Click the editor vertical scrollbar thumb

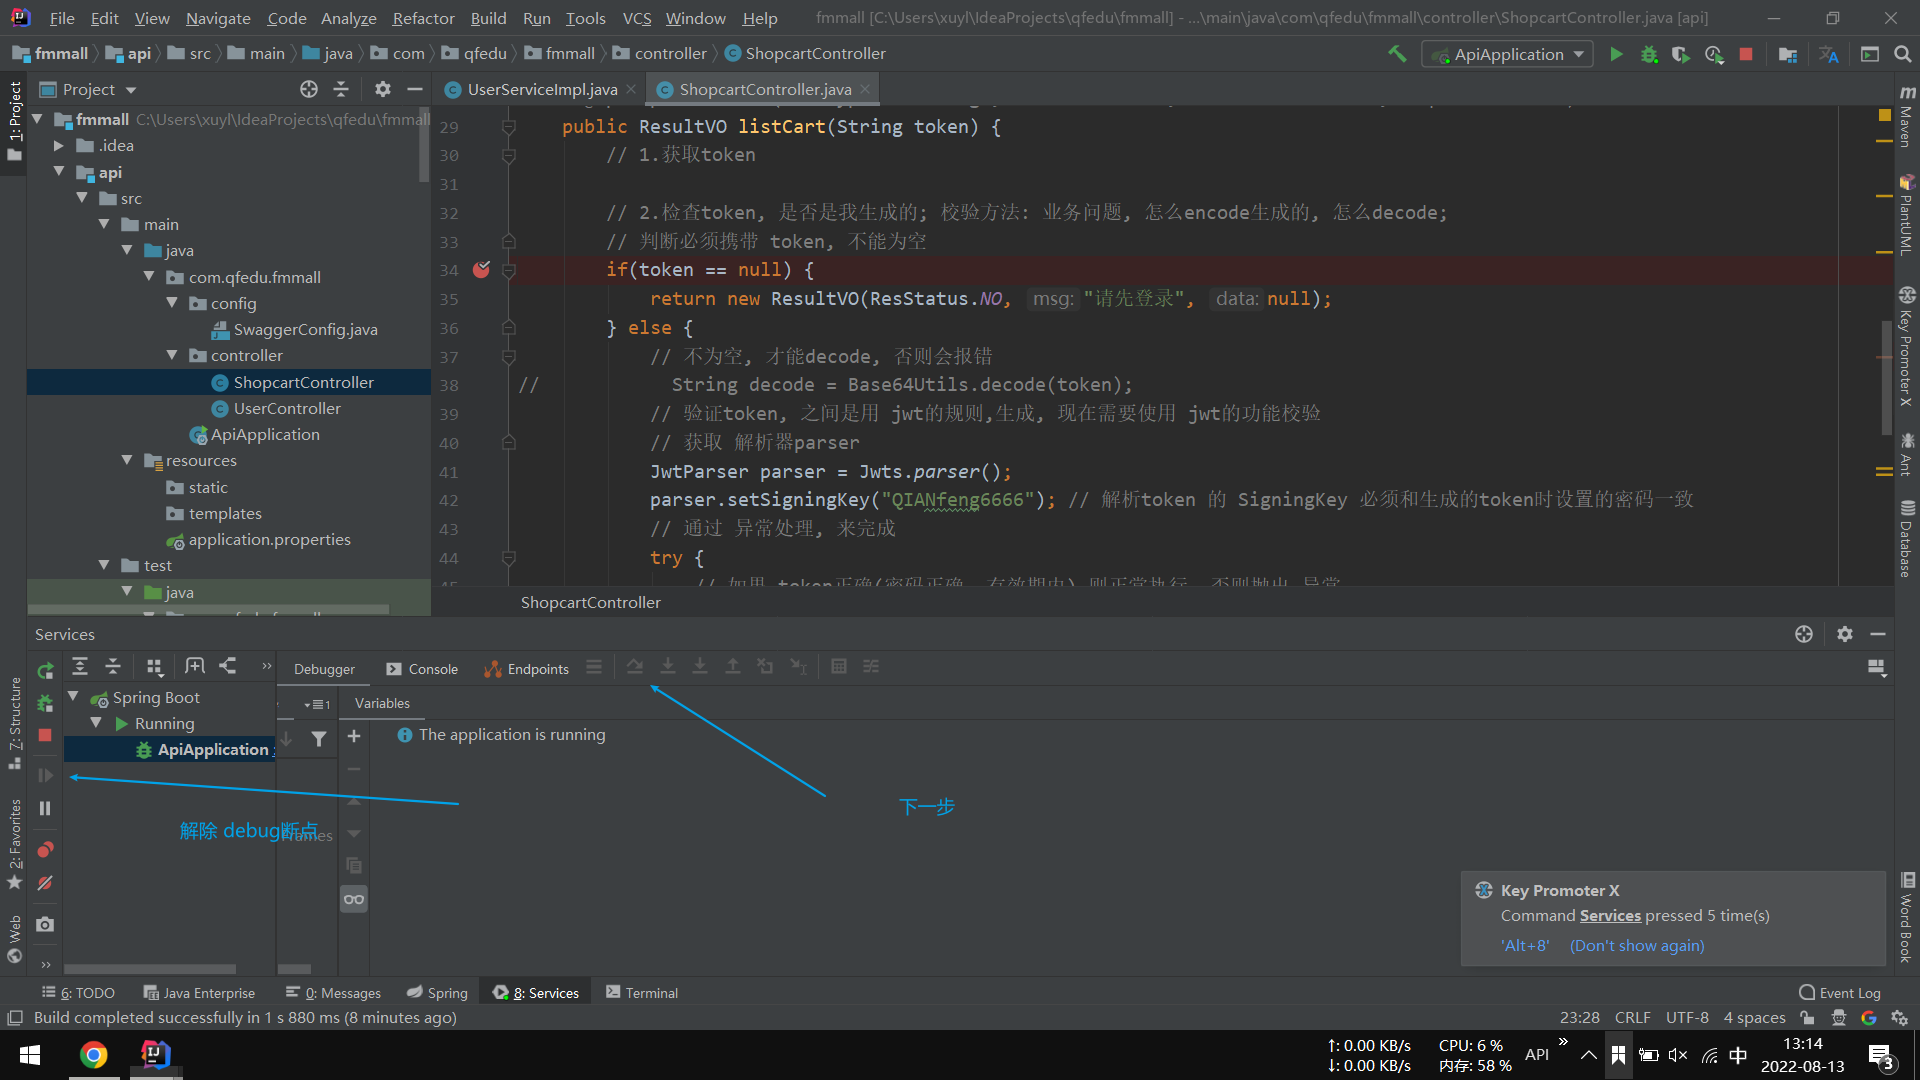point(1886,380)
